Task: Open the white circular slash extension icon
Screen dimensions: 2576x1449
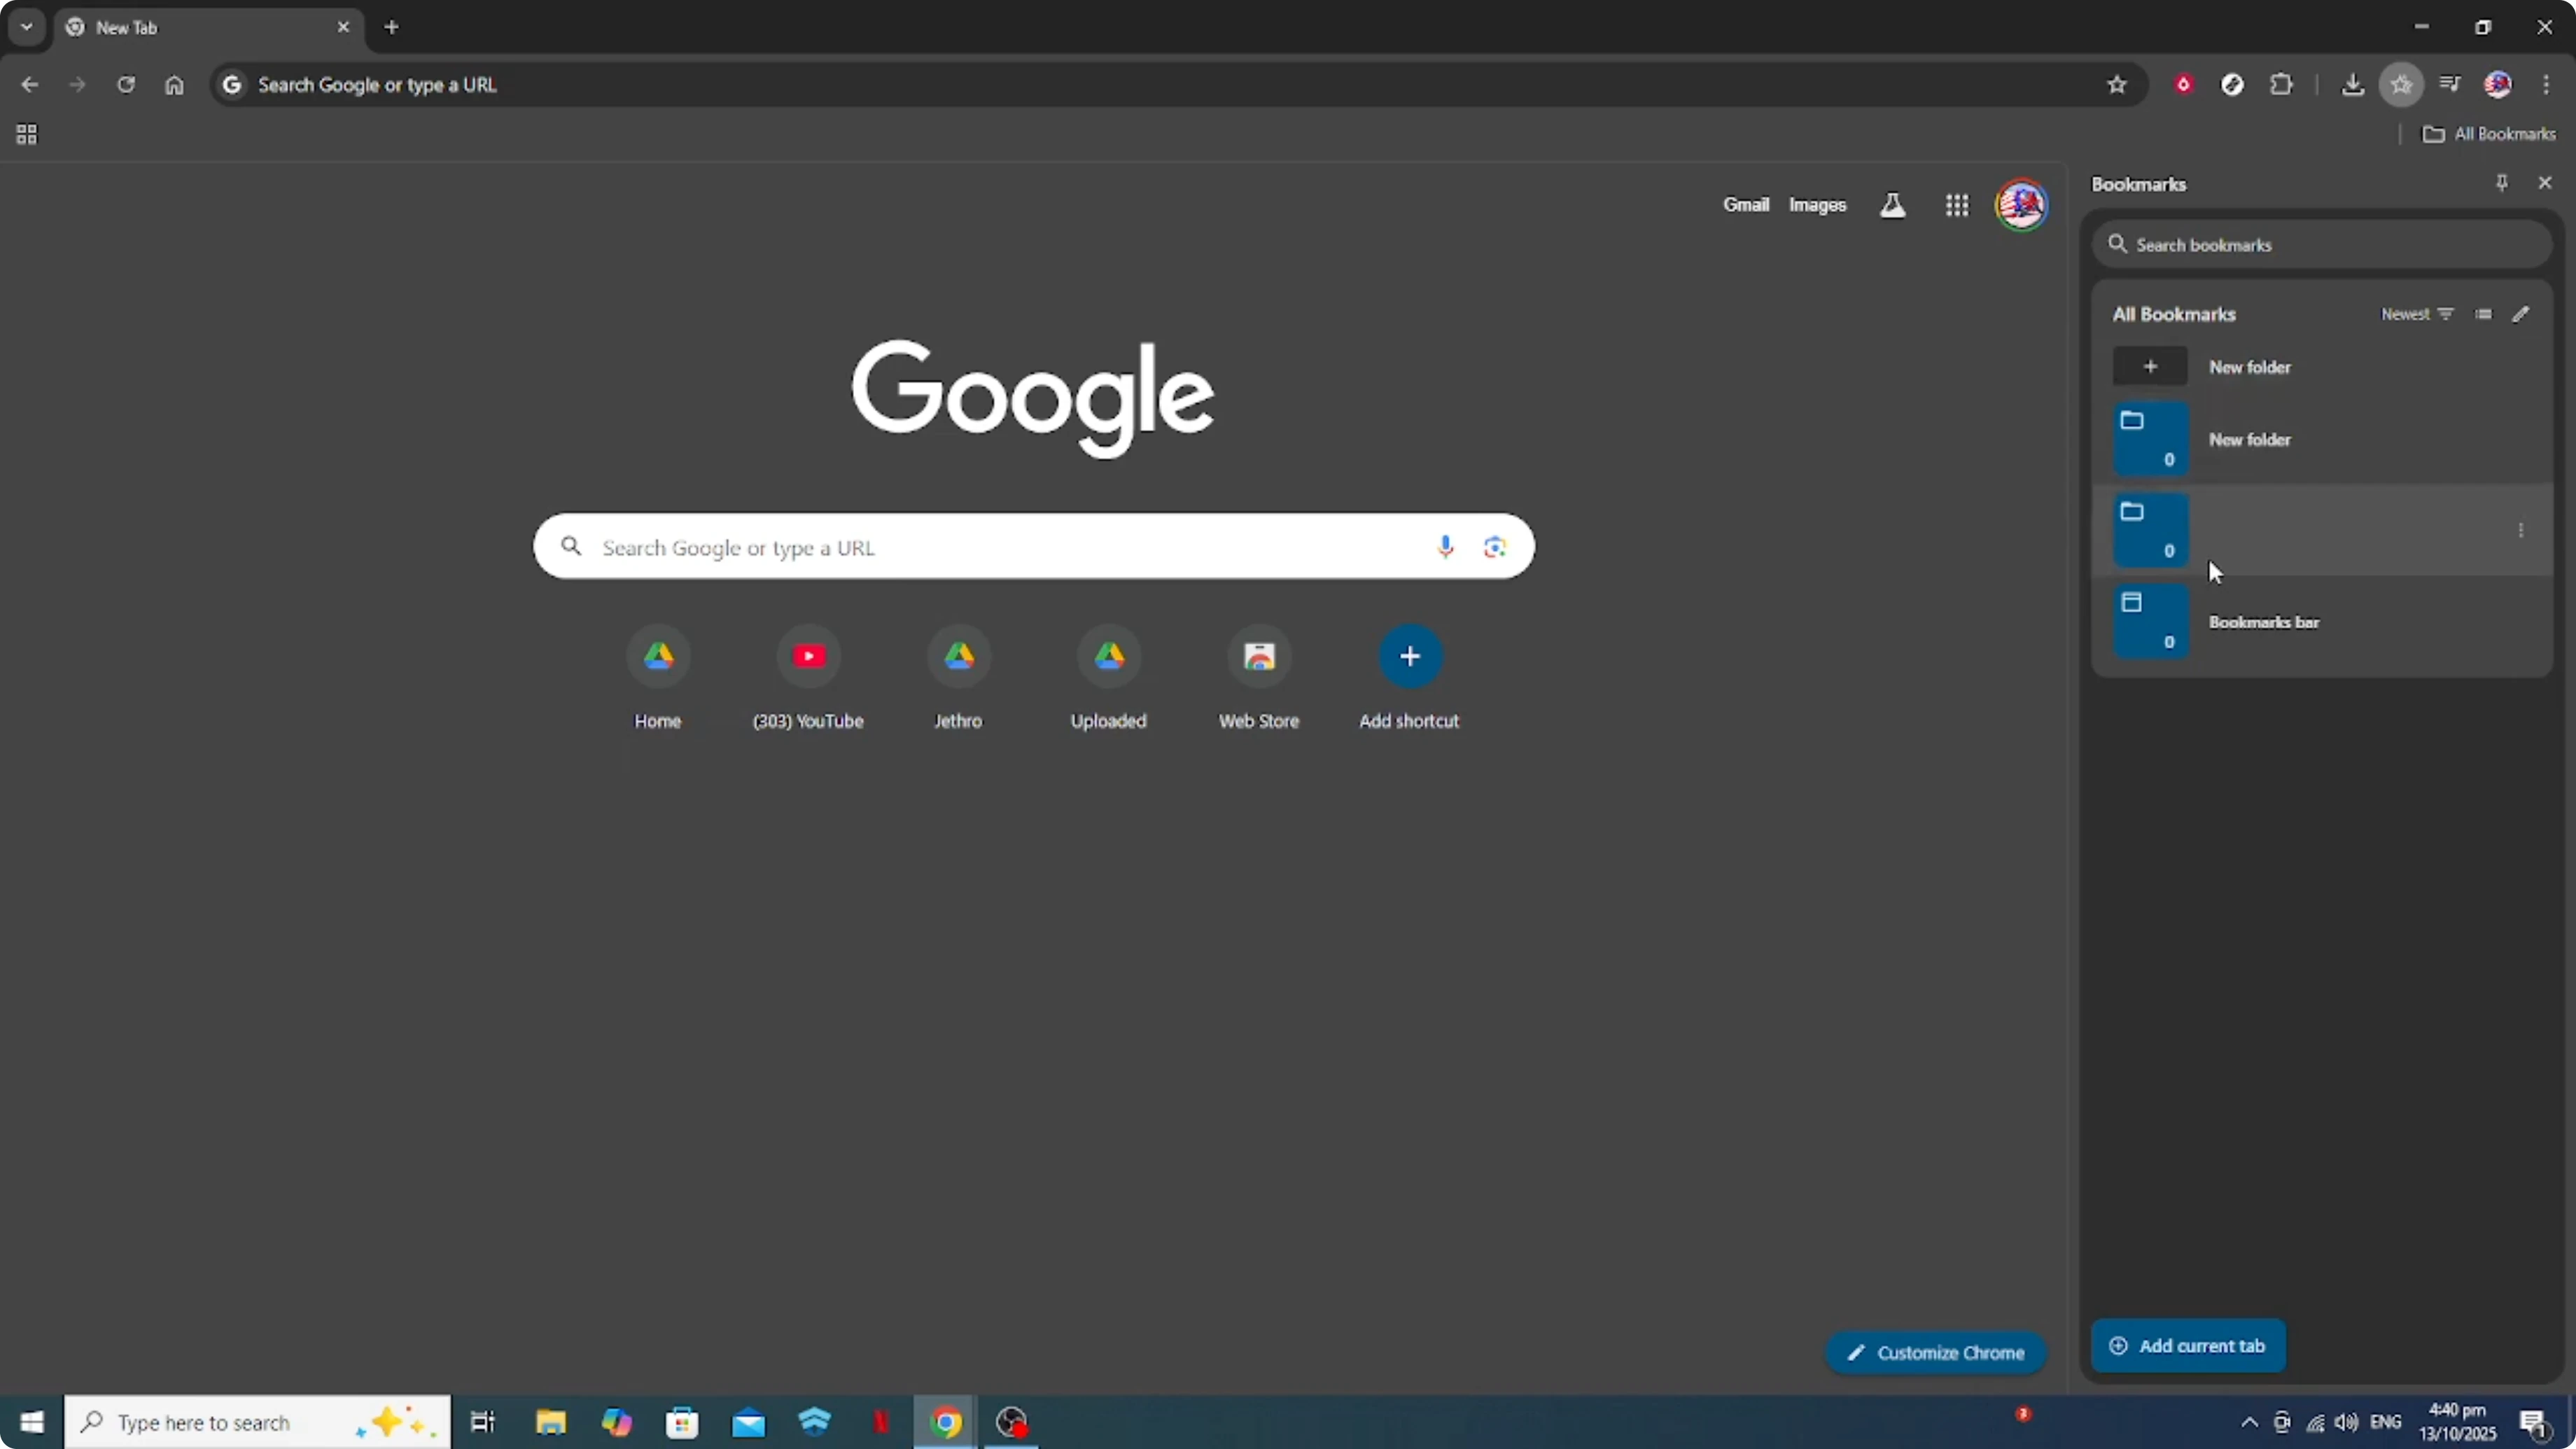Action: point(2233,85)
